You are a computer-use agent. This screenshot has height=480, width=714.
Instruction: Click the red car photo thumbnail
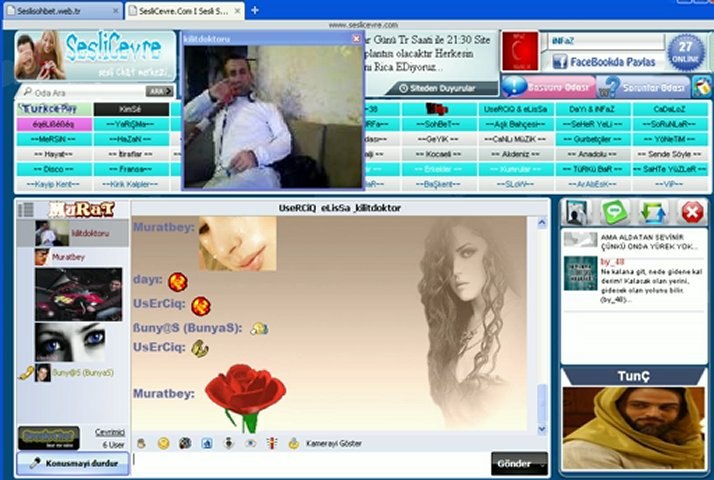[78, 294]
